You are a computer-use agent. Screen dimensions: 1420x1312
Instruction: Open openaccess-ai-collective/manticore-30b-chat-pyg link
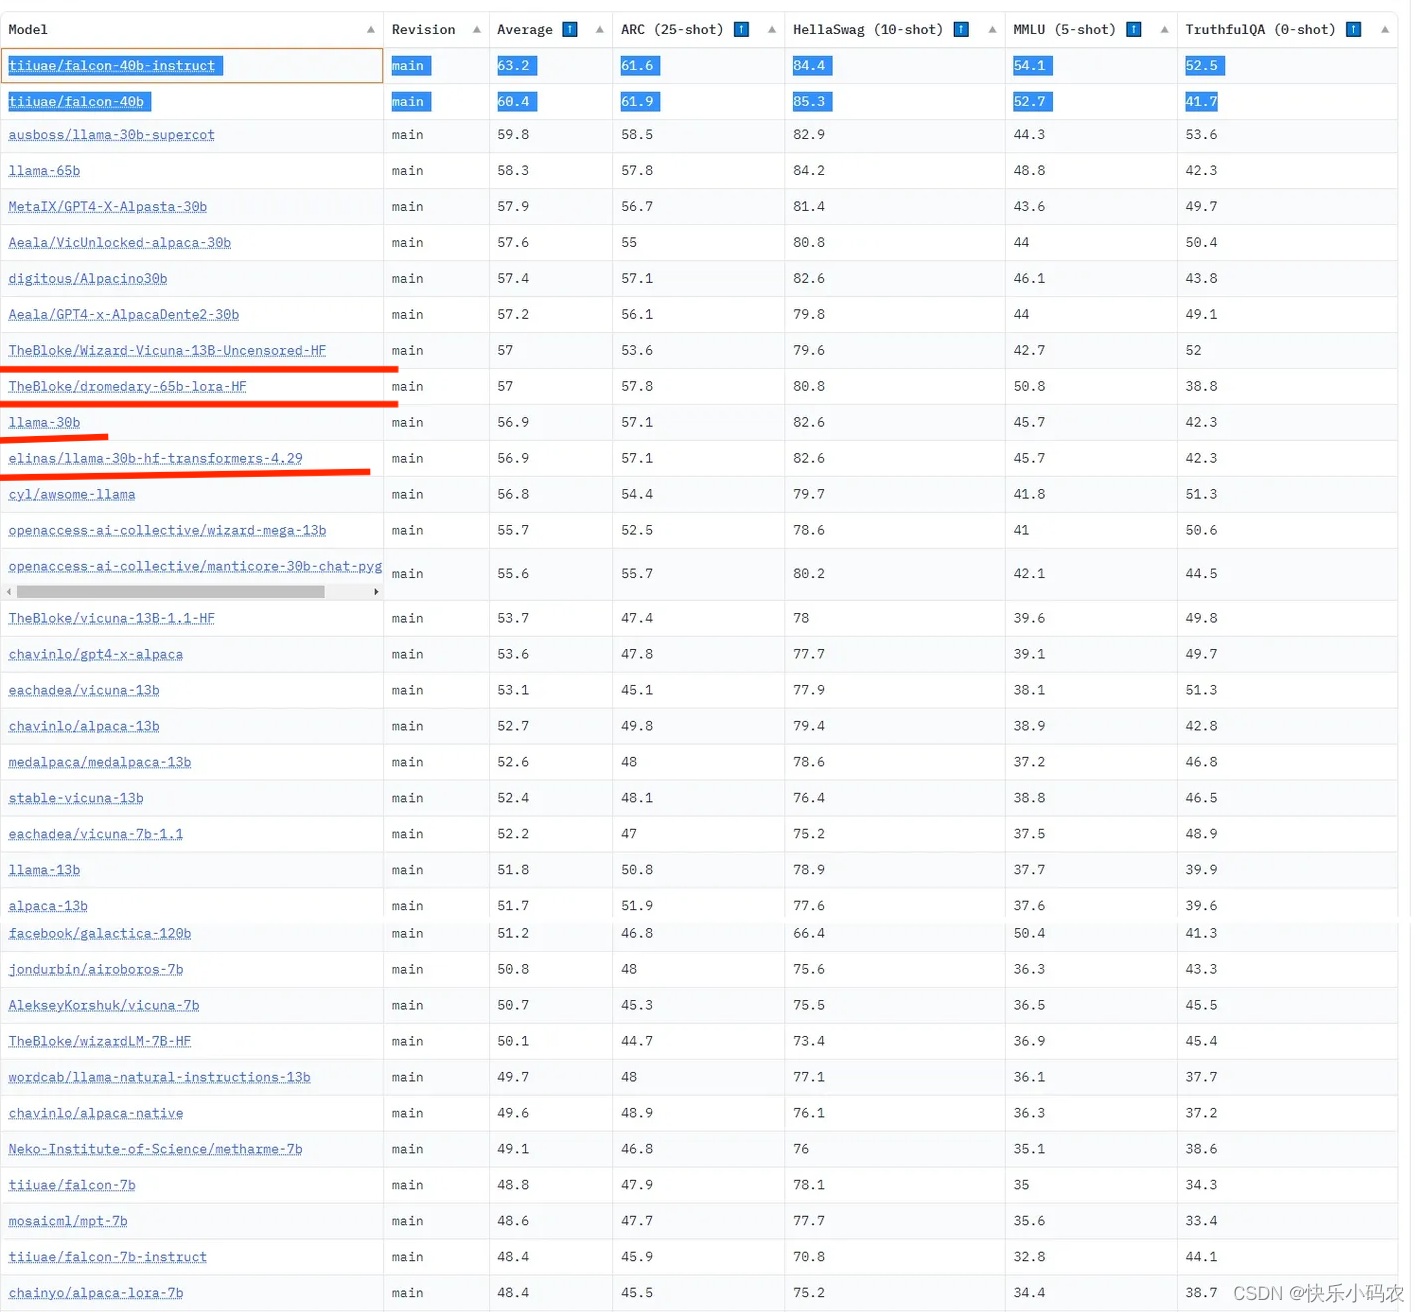pyautogui.click(x=195, y=567)
